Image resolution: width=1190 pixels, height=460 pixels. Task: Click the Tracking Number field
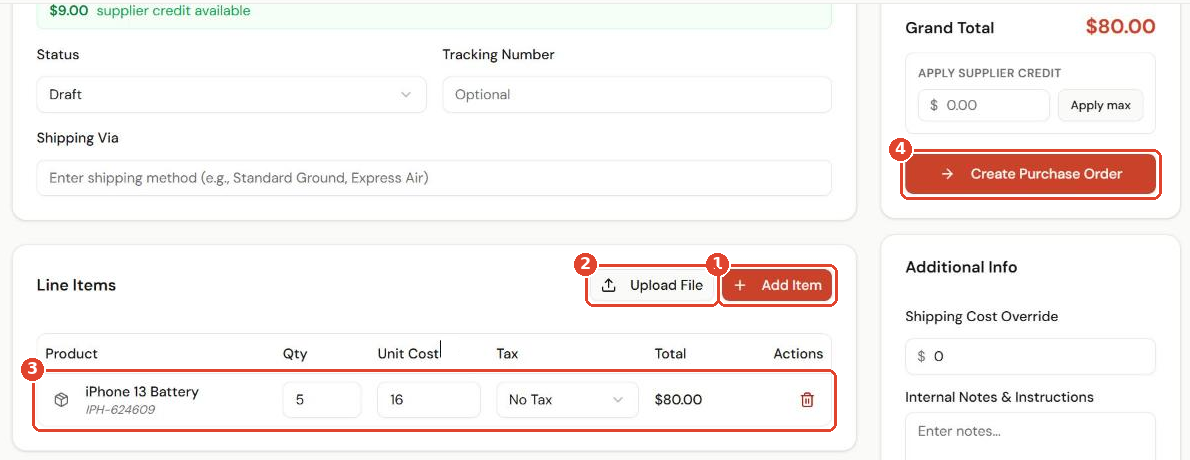pos(637,95)
